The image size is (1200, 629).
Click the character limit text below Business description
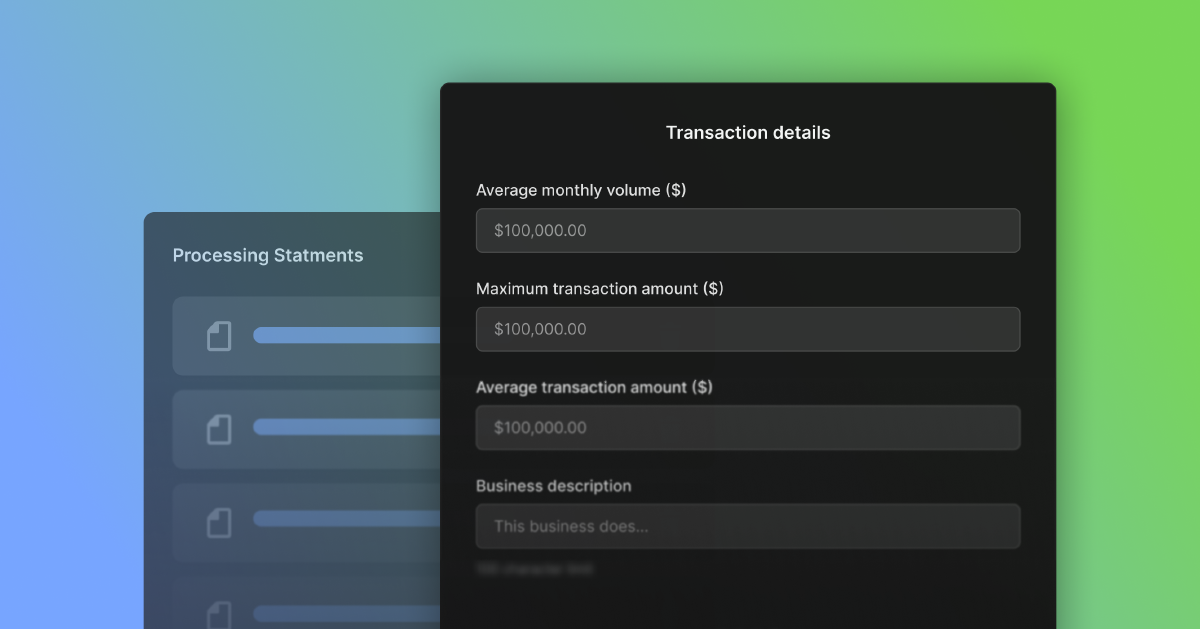tap(536, 569)
